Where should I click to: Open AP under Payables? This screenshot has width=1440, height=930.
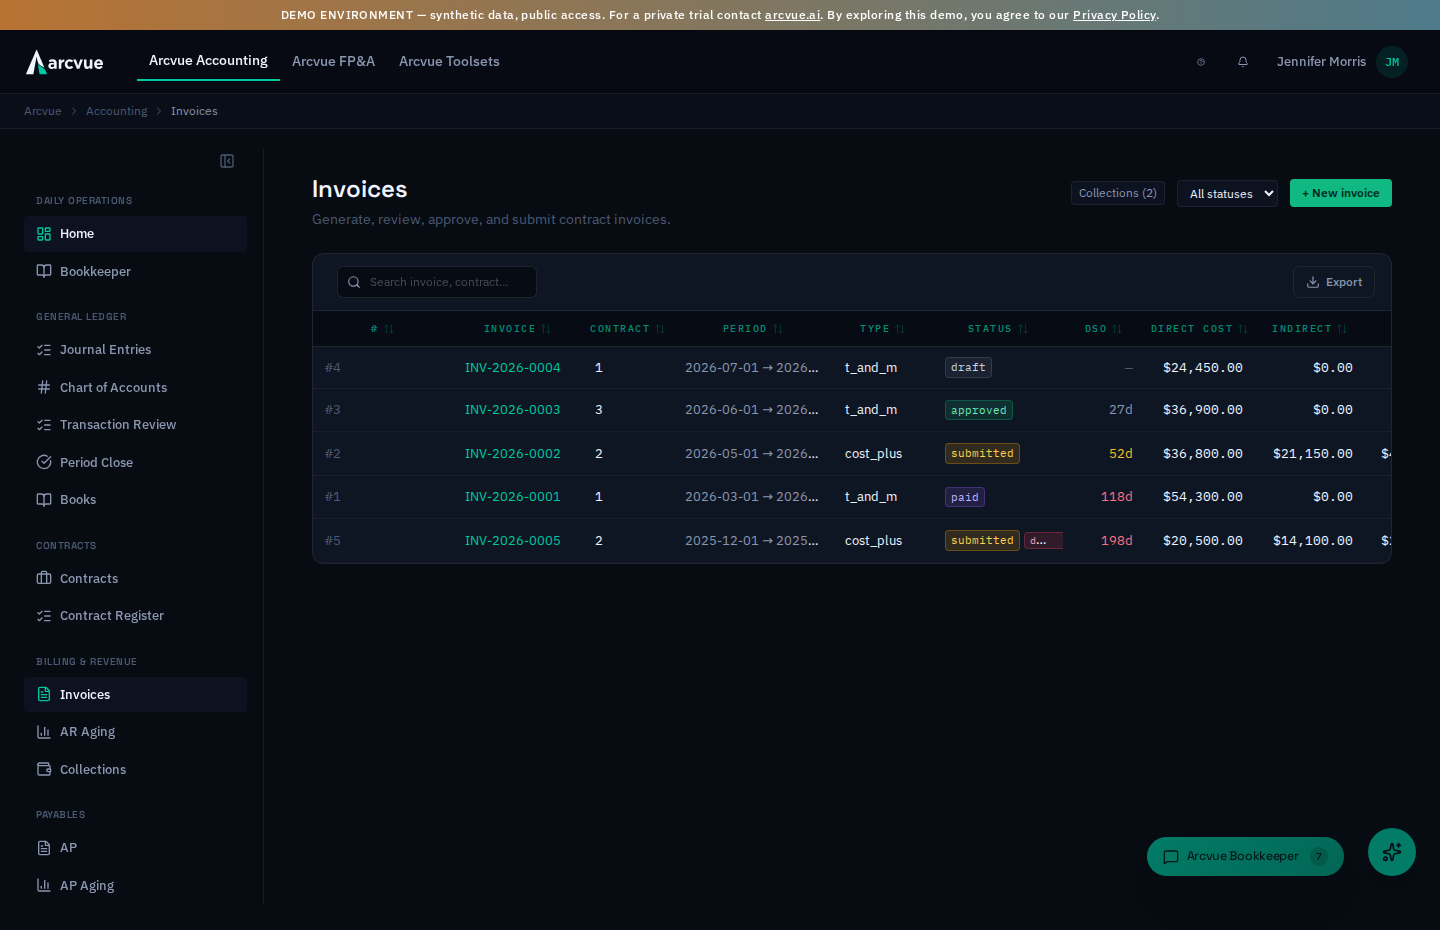[135, 848]
